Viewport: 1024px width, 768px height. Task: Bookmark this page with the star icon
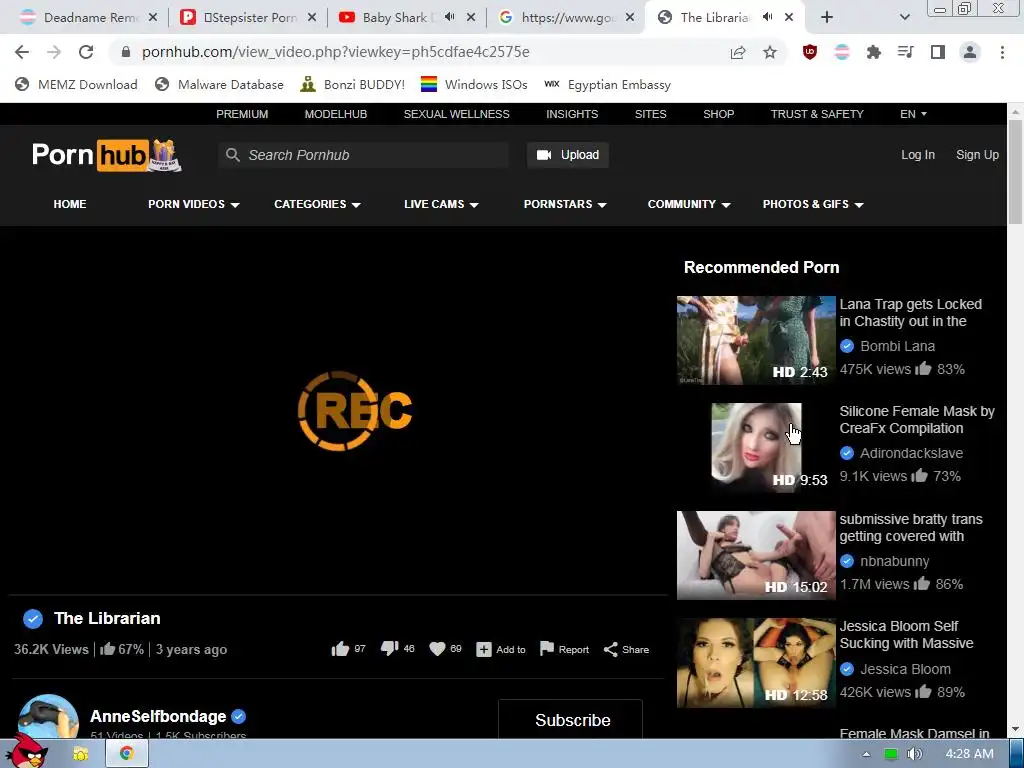(770, 52)
